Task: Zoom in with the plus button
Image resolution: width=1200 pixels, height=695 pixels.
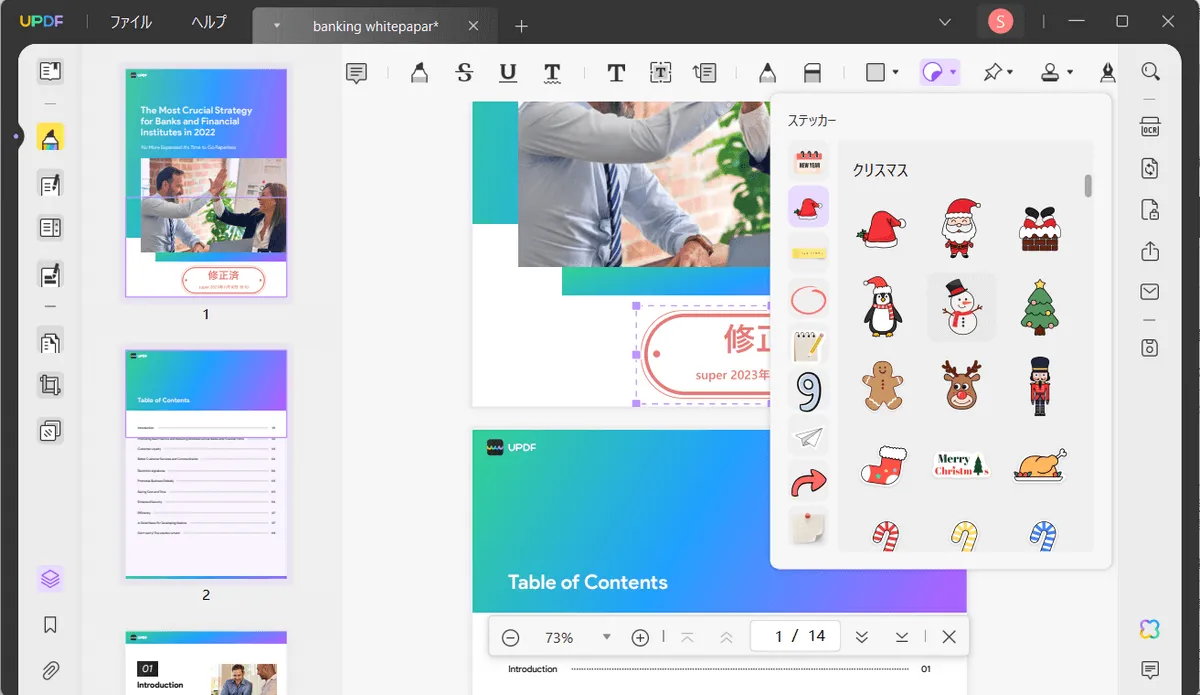Action: tap(640, 637)
